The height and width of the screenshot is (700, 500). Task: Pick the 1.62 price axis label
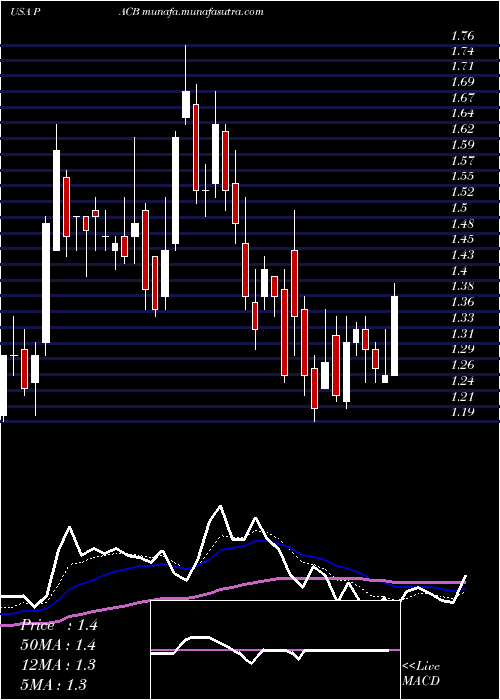click(462, 129)
